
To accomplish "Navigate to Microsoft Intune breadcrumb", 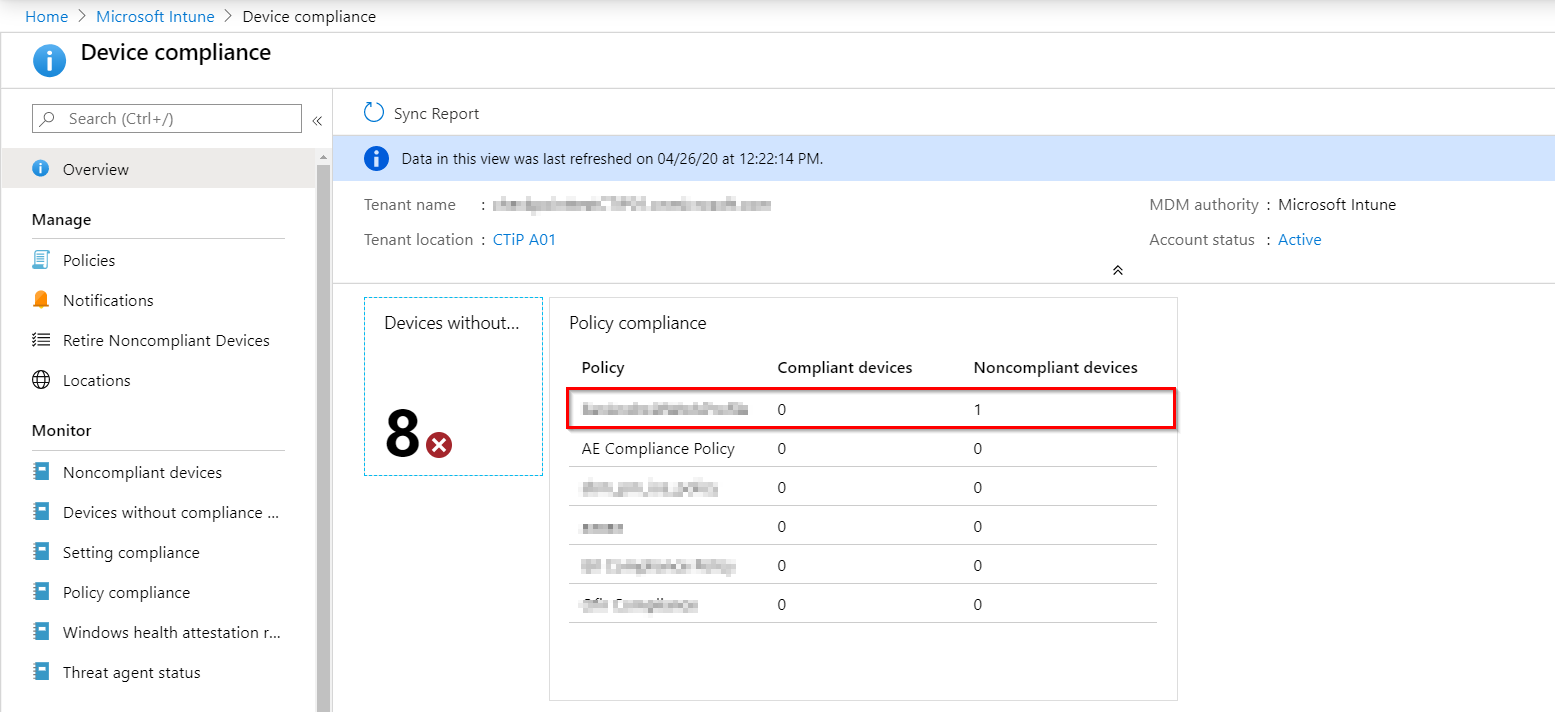I will click(155, 17).
